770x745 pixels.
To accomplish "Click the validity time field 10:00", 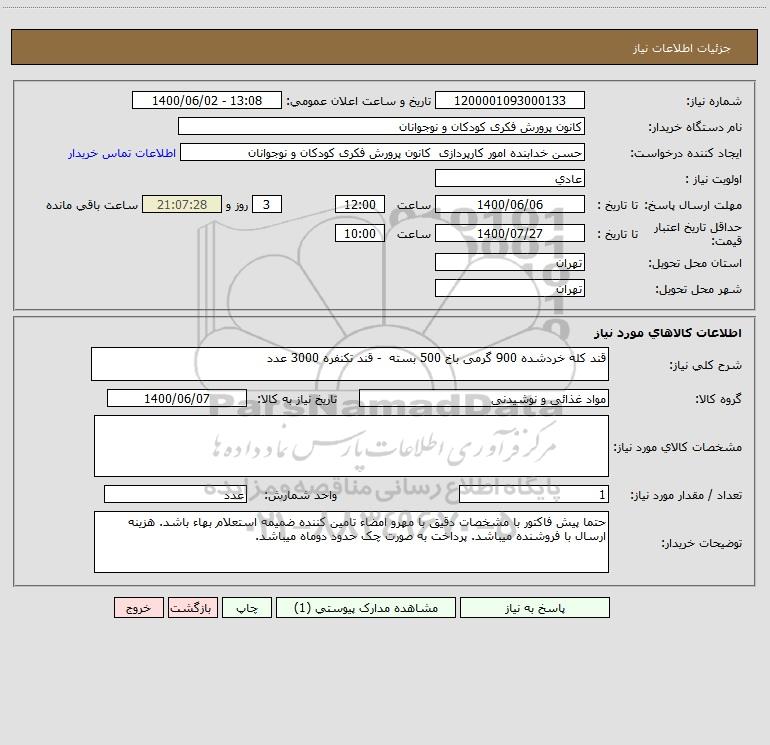I will [359, 233].
